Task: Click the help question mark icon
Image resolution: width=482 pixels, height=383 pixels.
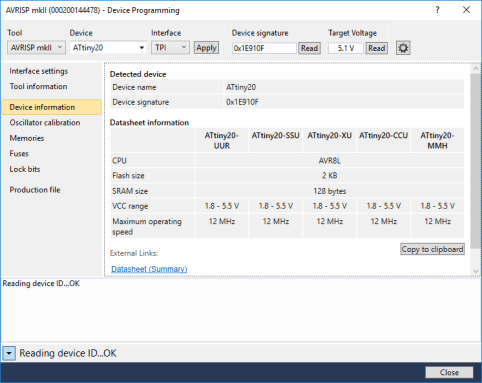Action: [437, 10]
